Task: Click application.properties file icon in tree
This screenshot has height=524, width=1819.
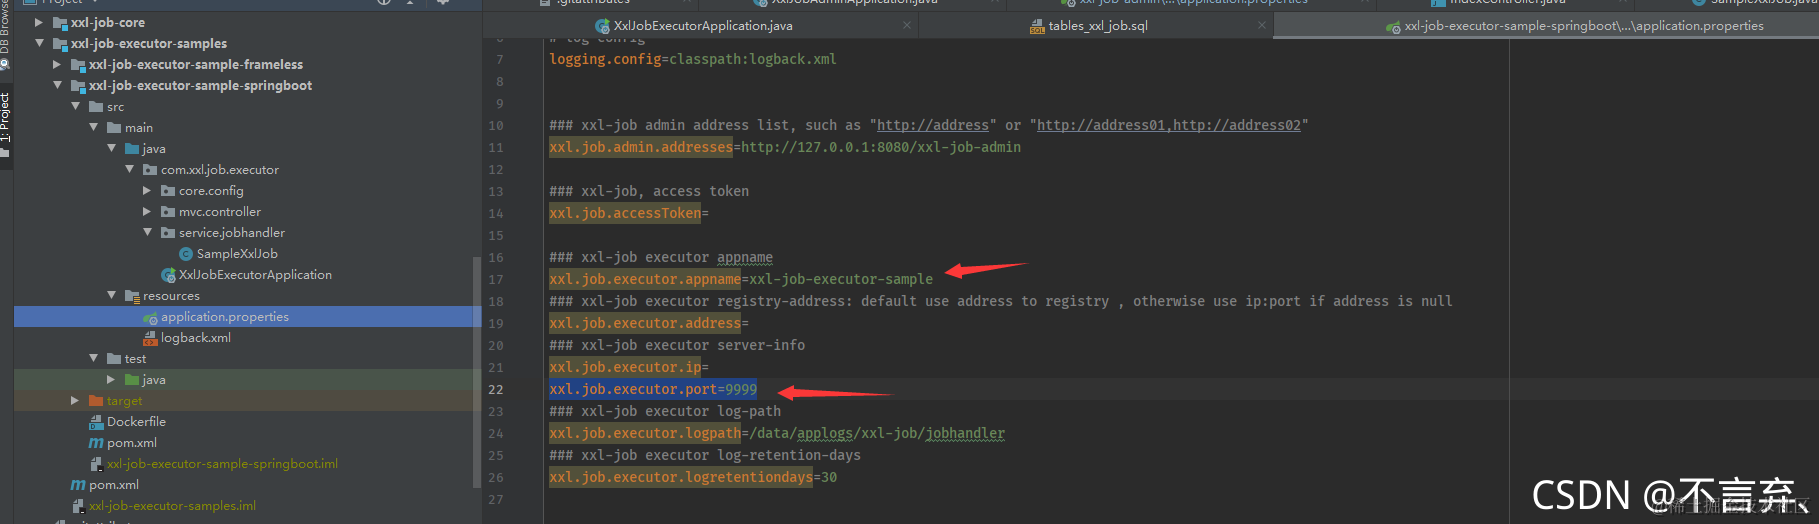Action: click(x=150, y=317)
